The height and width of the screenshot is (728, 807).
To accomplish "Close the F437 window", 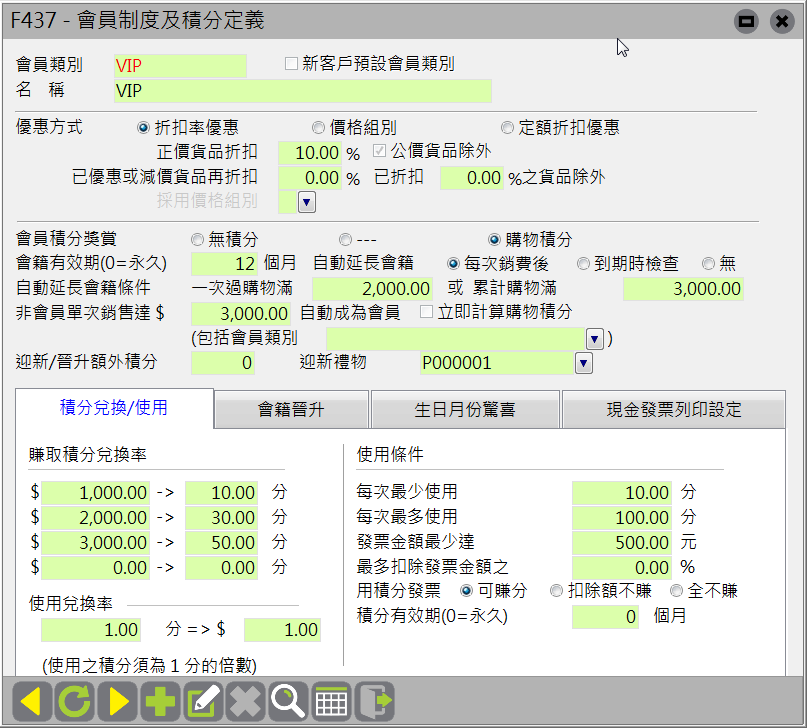I will [x=782, y=21].
